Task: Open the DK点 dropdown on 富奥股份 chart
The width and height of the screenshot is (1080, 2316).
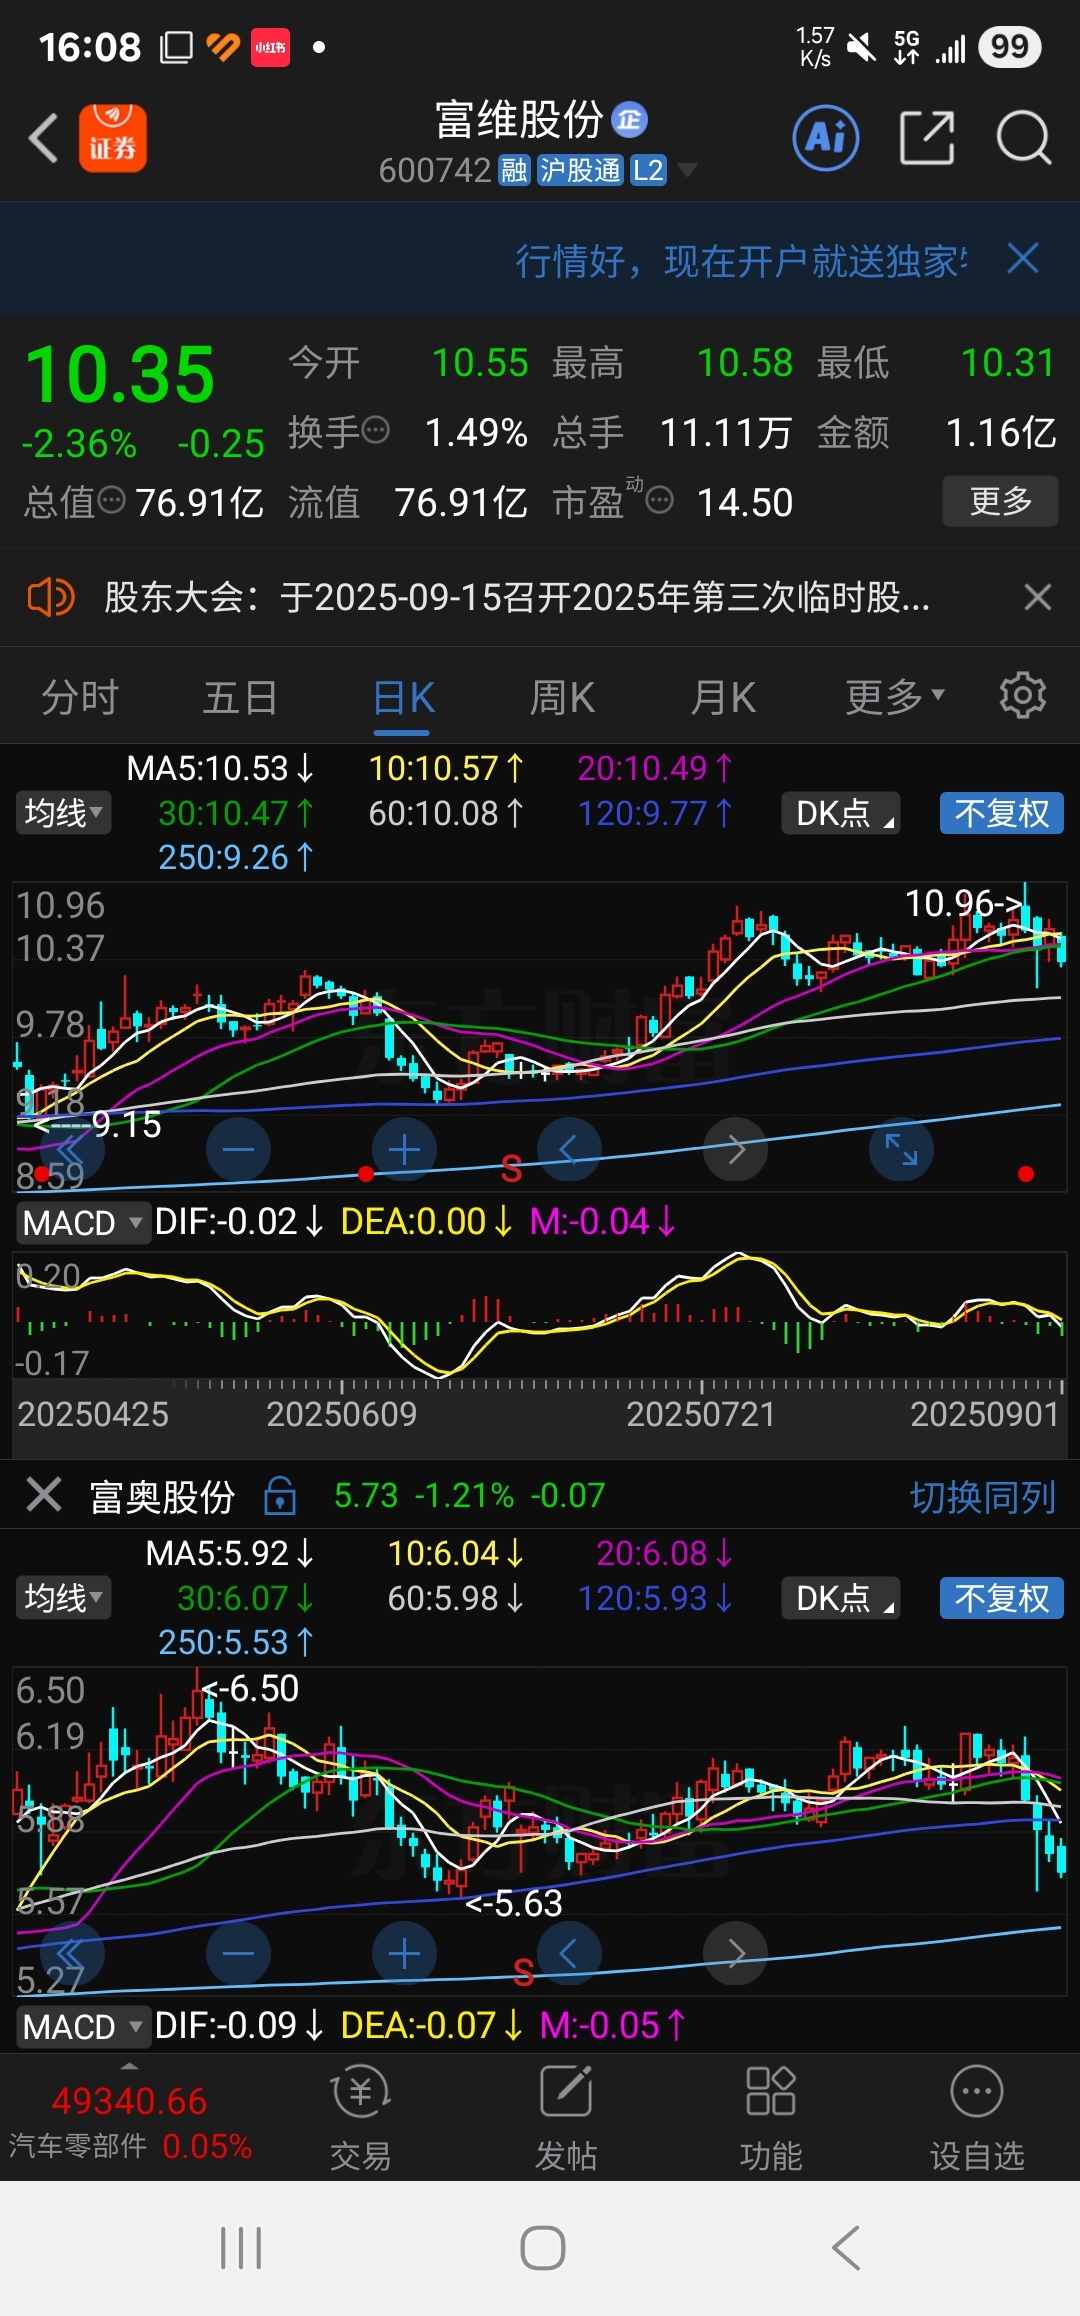Action: click(841, 1598)
